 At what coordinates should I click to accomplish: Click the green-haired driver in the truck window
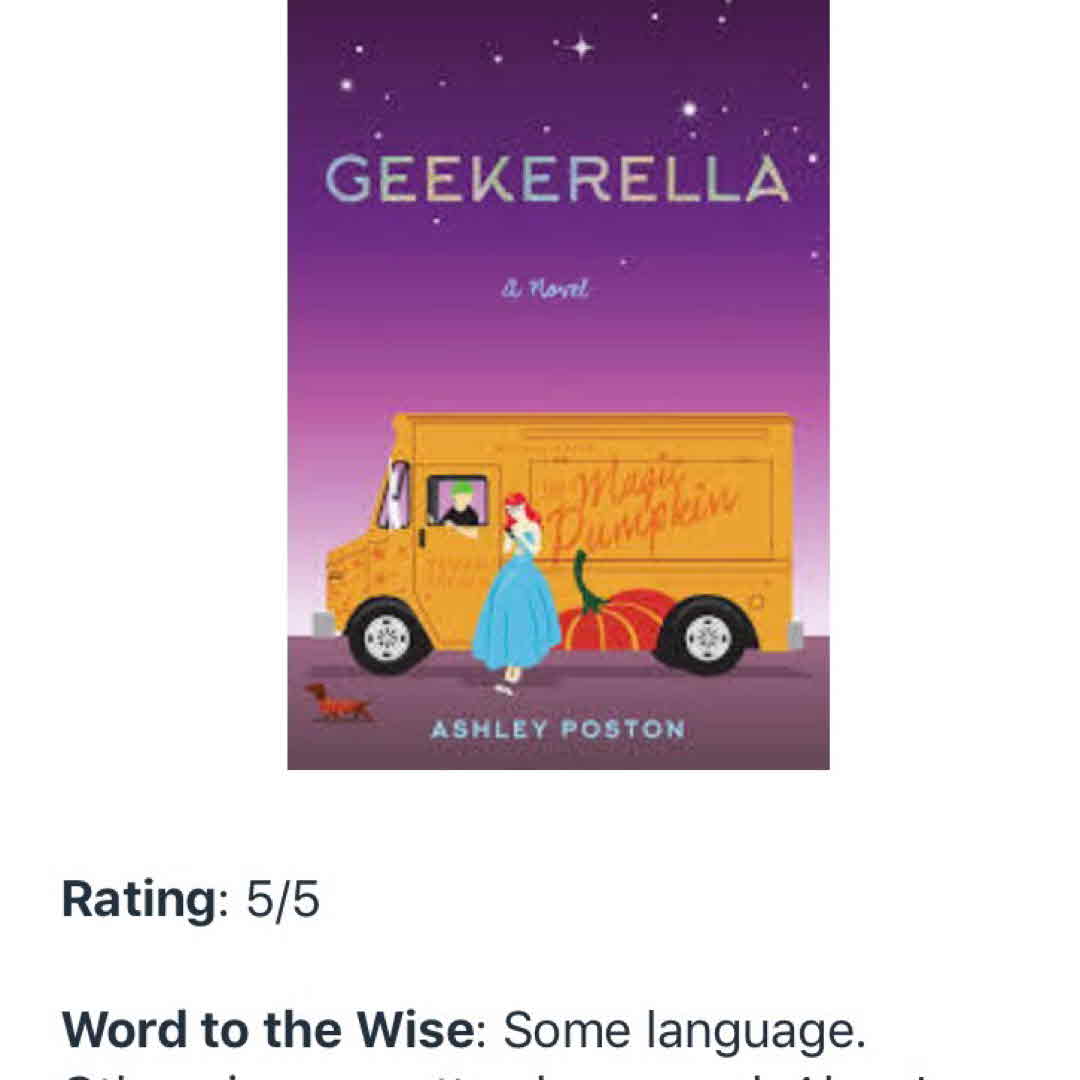click(460, 503)
